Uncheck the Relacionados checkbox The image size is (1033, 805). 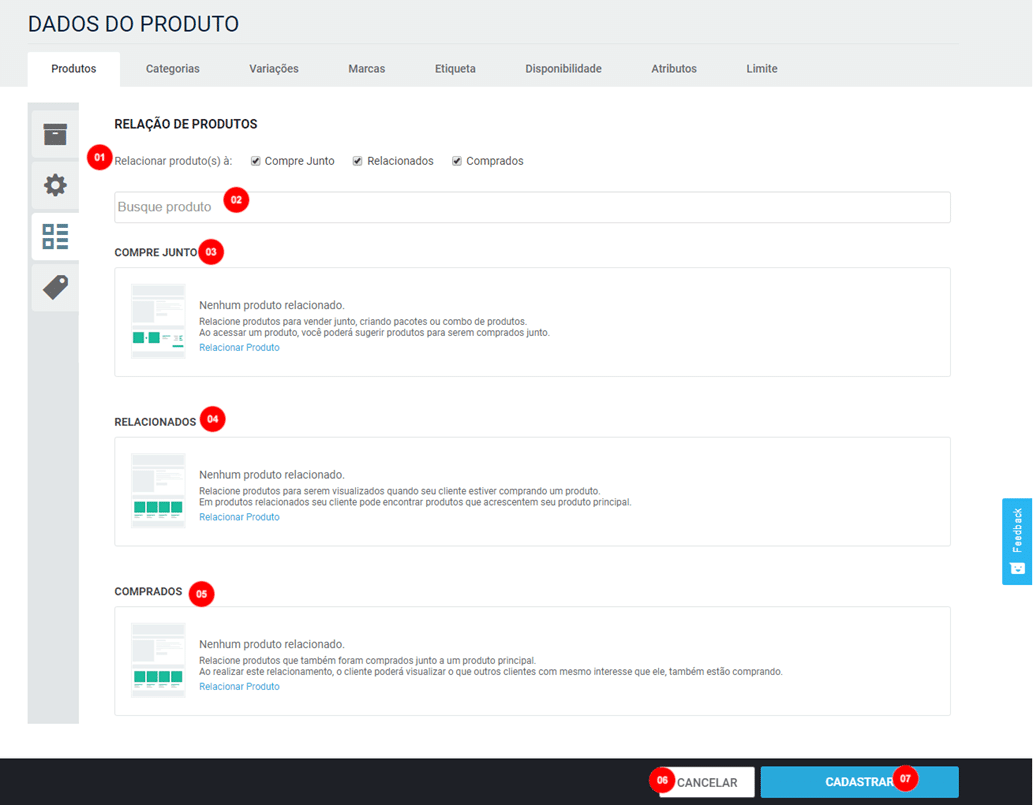(x=358, y=161)
